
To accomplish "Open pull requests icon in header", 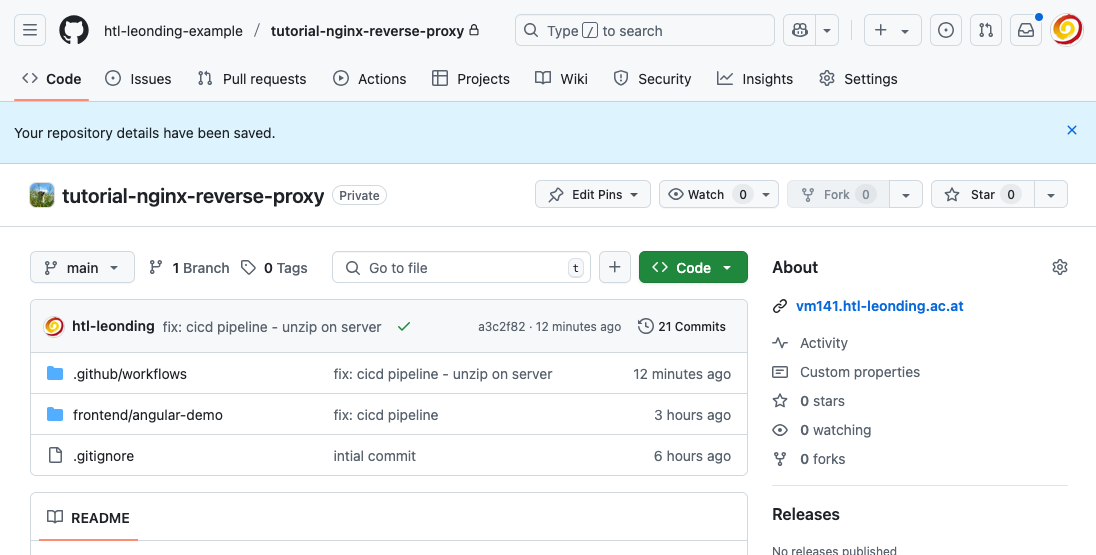I will coord(986,31).
